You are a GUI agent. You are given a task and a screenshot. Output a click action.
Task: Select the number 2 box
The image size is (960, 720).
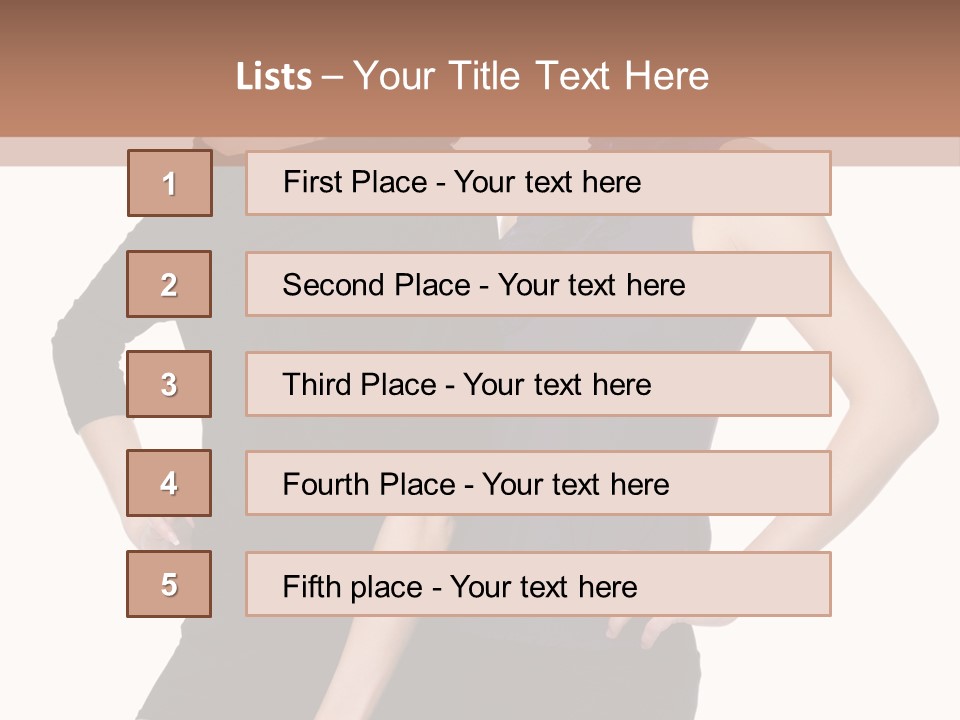click(x=169, y=284)
